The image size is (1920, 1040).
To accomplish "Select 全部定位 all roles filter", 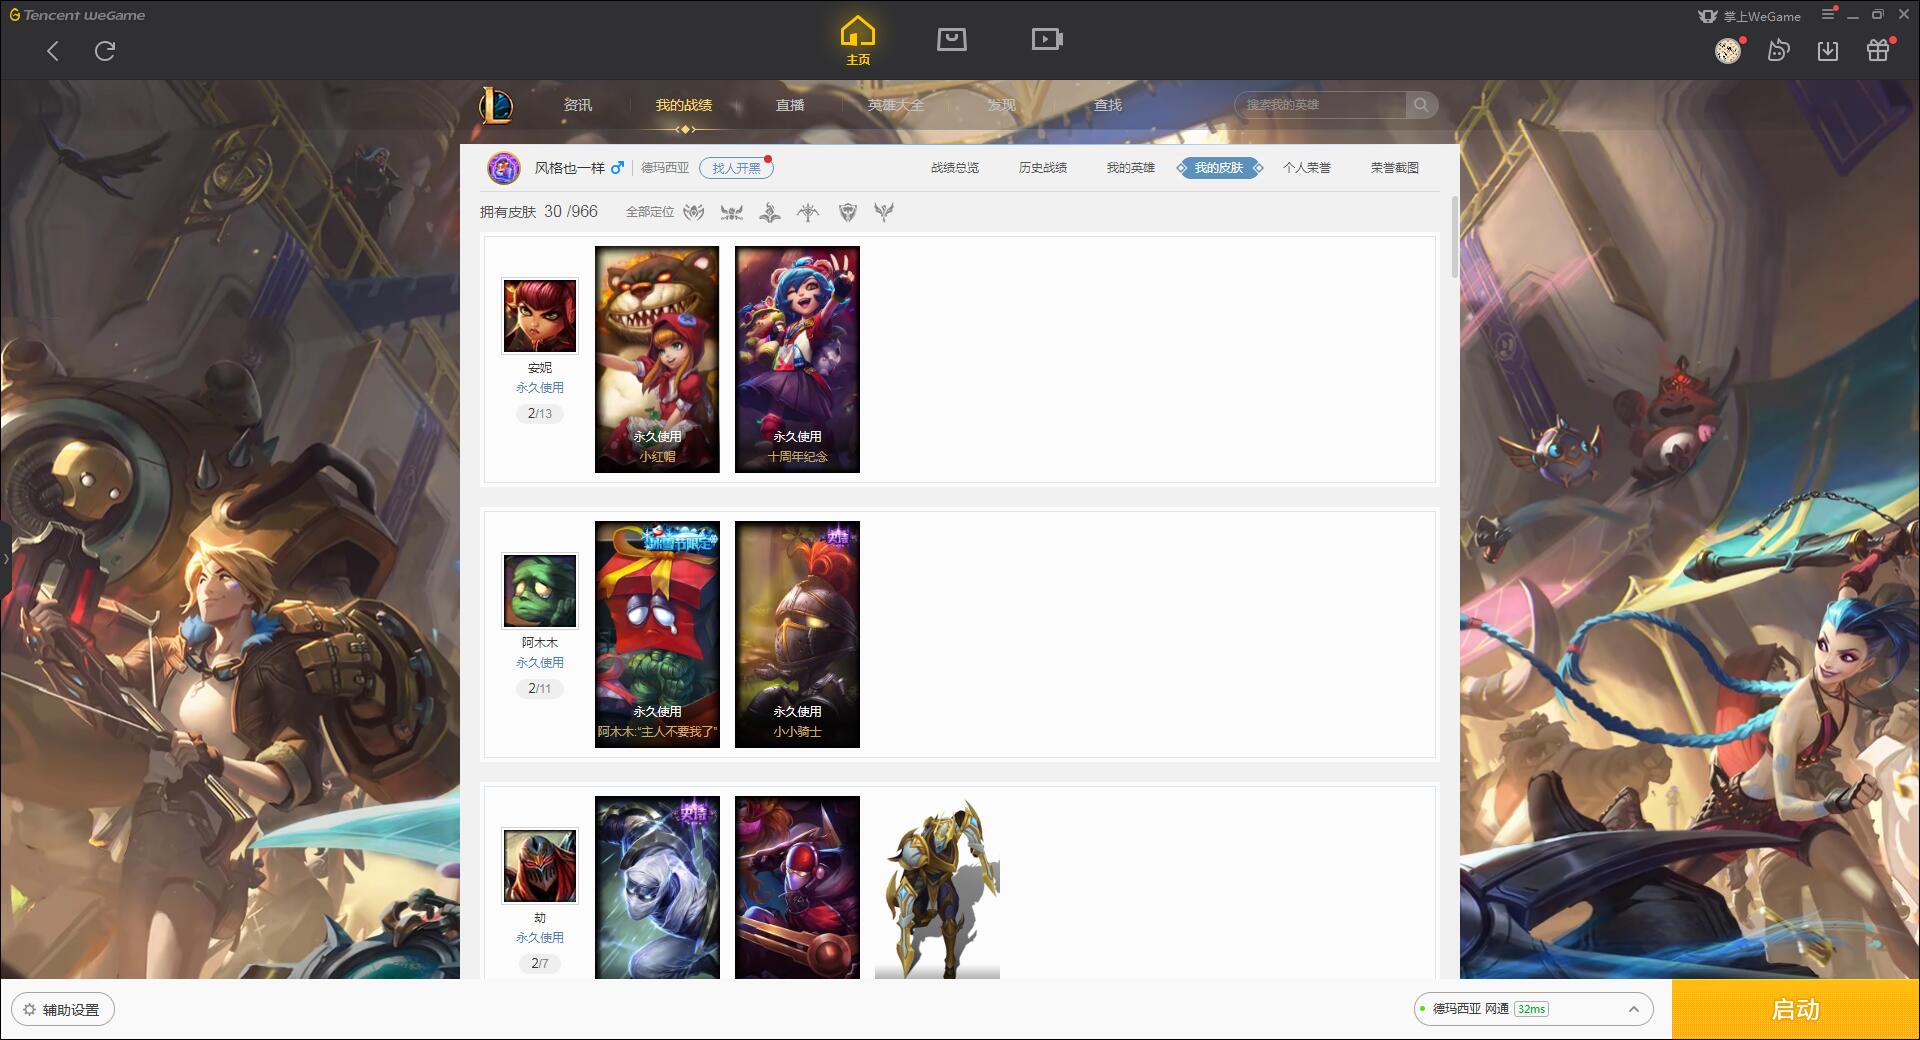I will coord(650,212).
